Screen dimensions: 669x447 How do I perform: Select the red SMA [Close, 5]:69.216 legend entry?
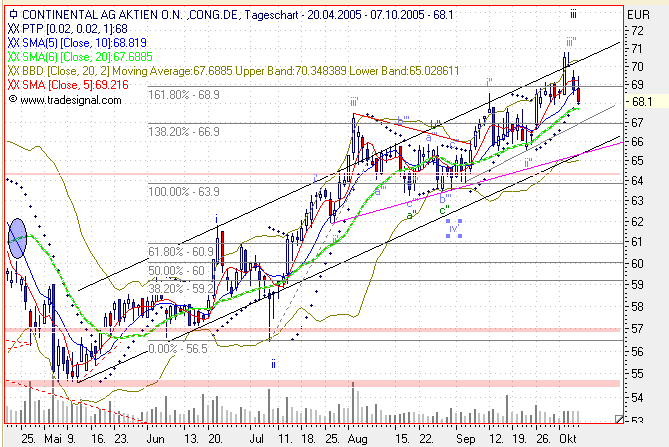click(x=75, y=85)
